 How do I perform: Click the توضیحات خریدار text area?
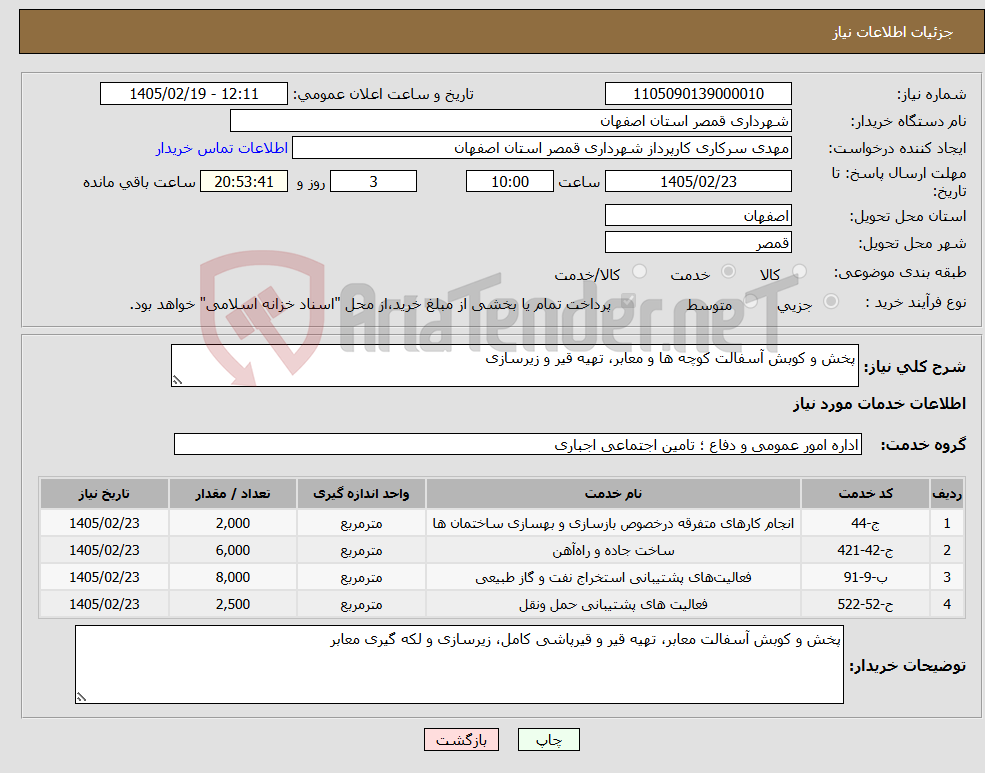(x=459, y=664)
